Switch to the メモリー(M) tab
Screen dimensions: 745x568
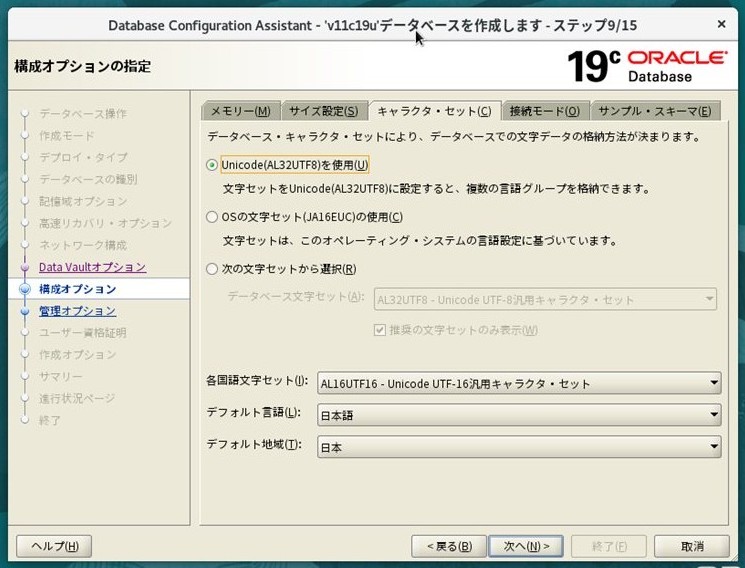coord(240,111)
